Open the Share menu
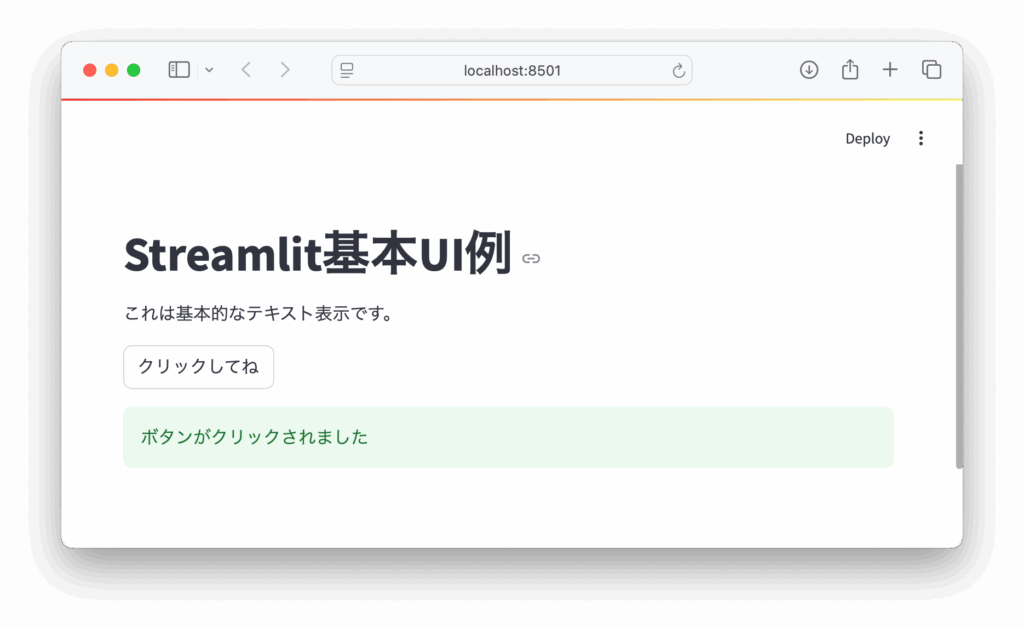This screenshot has height=629, width=1024. coord(850,70)
